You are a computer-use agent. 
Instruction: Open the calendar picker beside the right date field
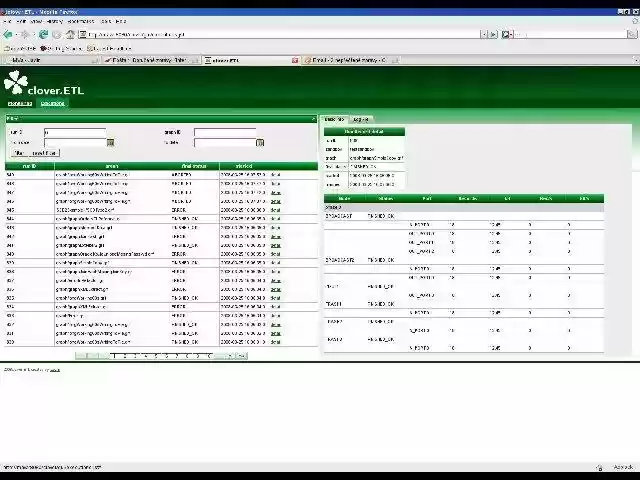tap(260, 143)
